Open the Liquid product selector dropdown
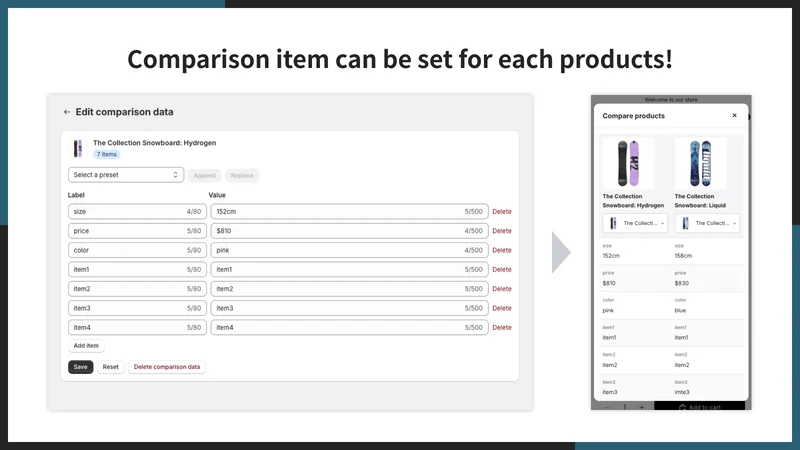800x450 pixels. click(707, 223)
